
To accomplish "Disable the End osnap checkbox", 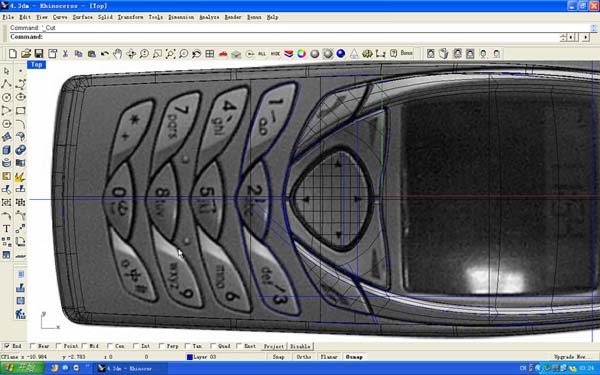I will [x=7, y=346].
